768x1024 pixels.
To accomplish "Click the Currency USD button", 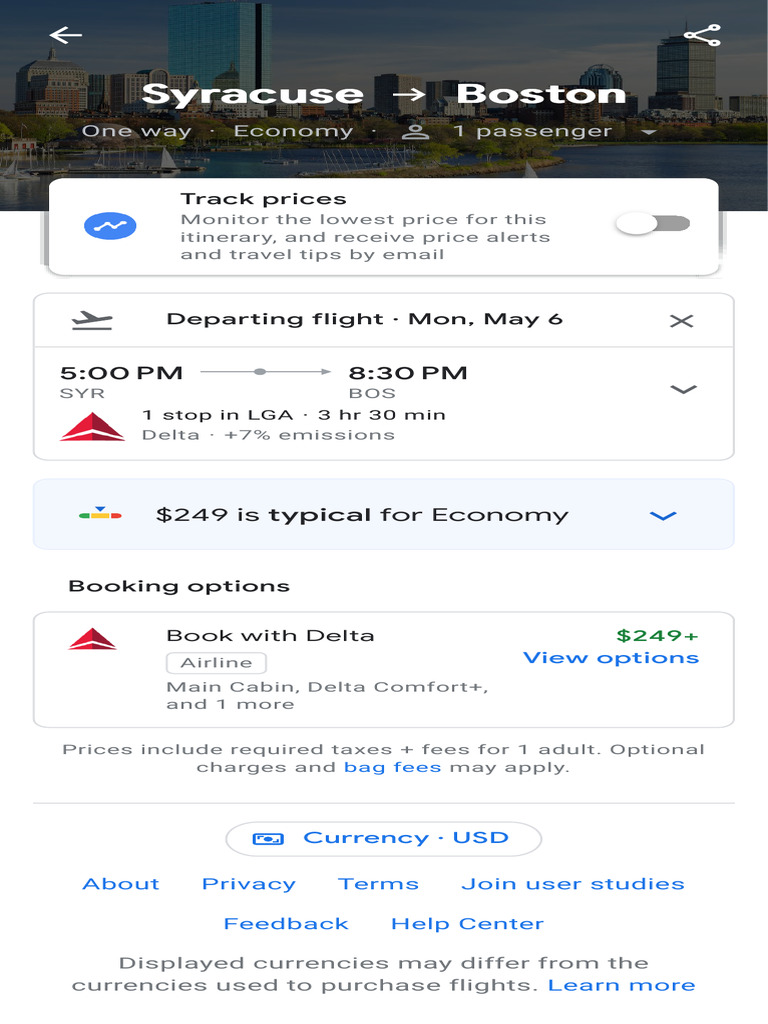I will (x=384, y=838).
